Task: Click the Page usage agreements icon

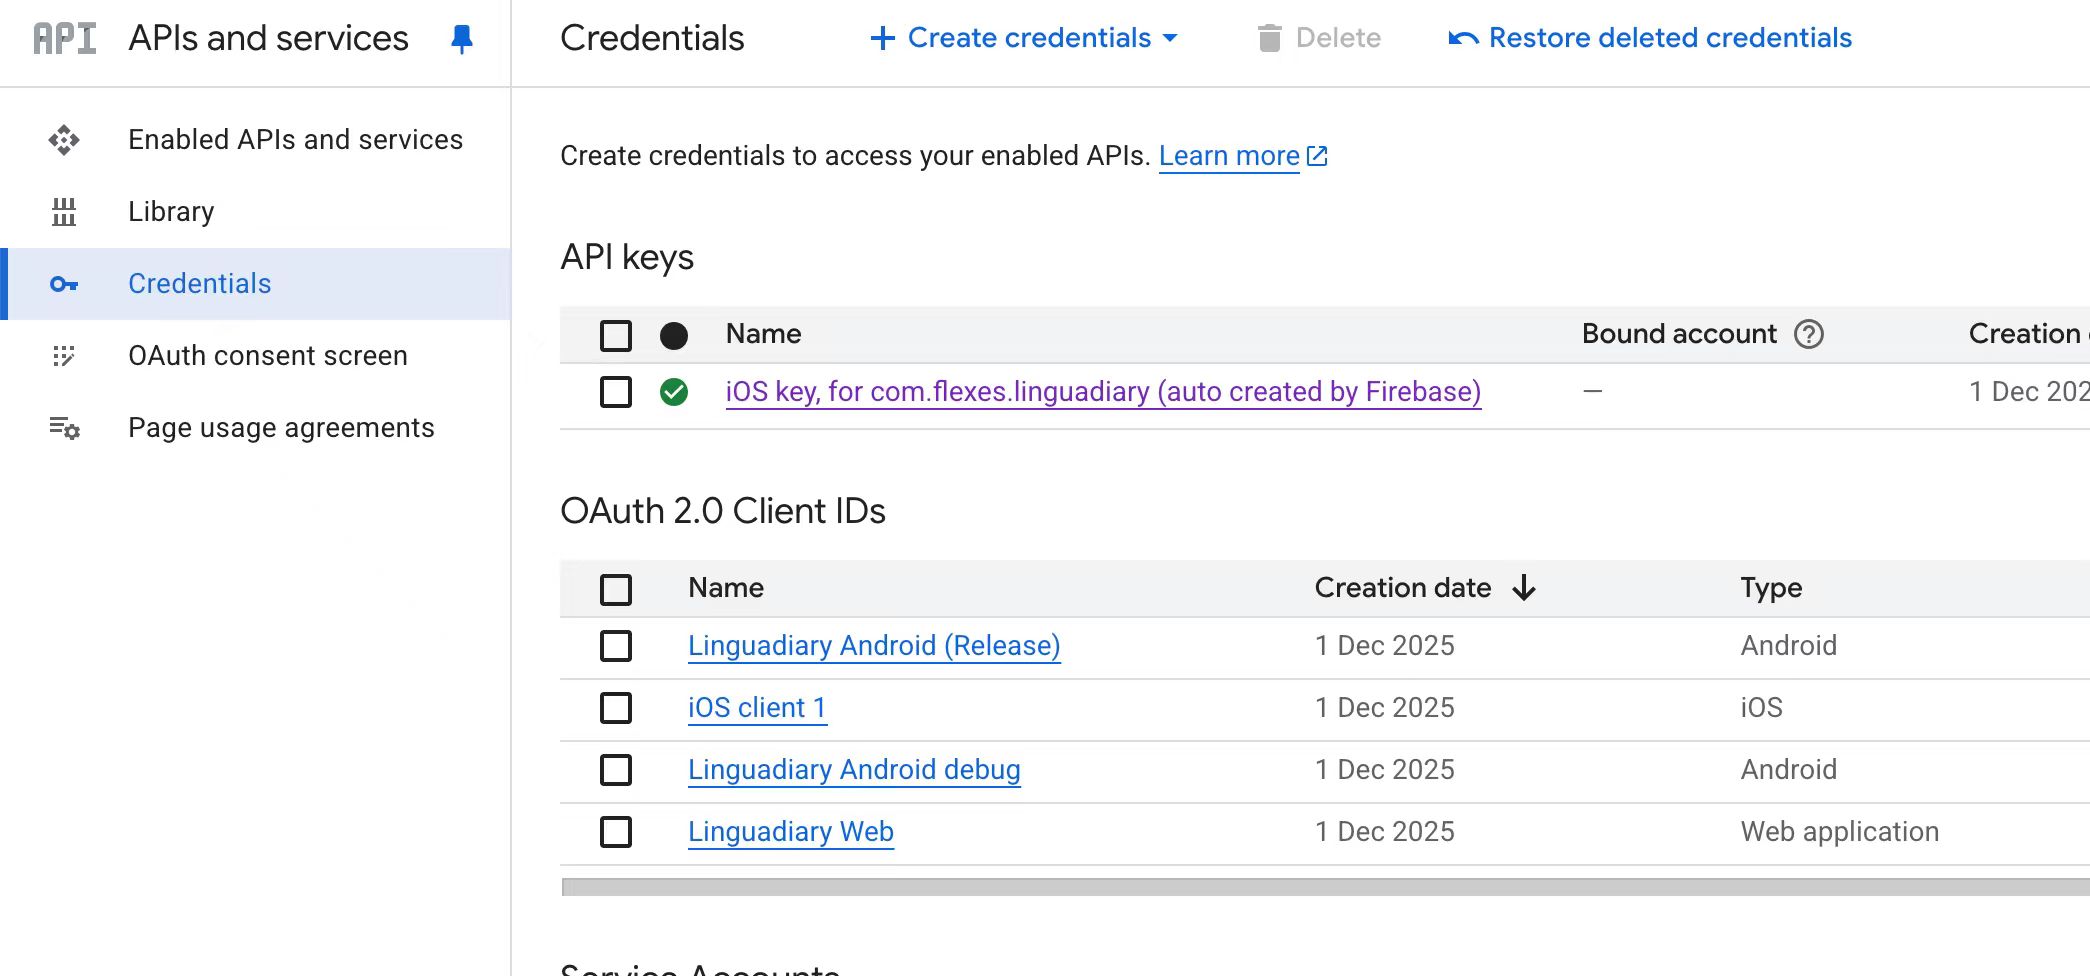Action: point(64,428)
